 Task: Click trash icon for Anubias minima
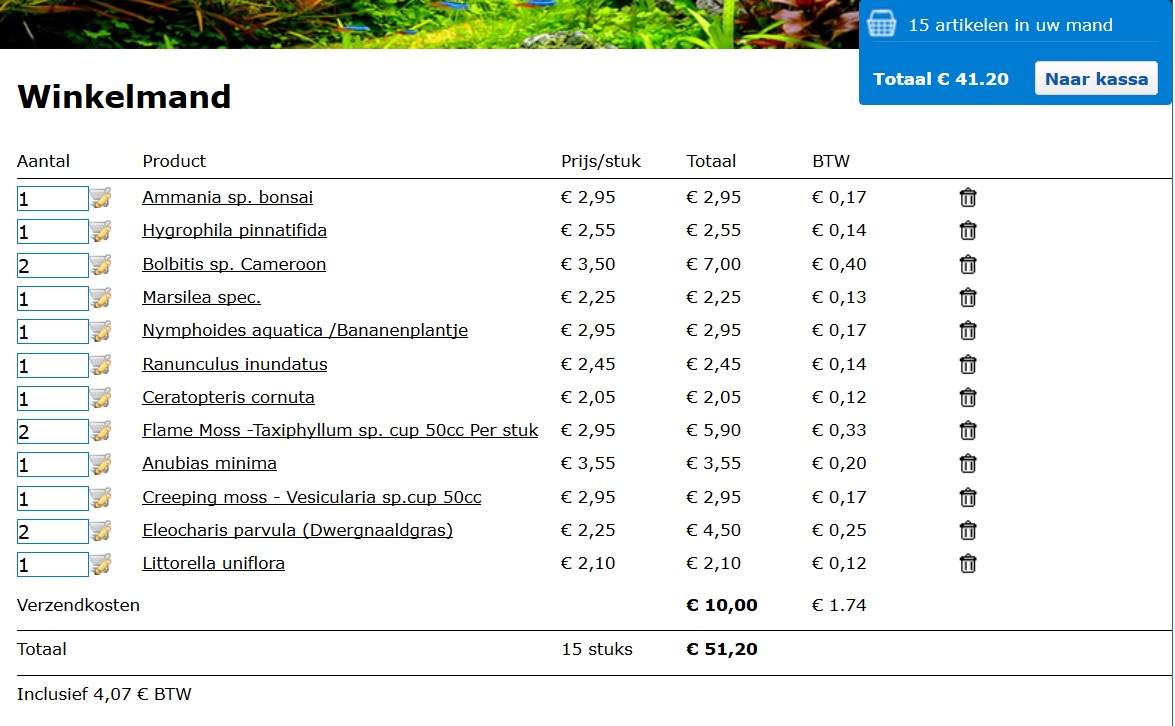point(967,464)
